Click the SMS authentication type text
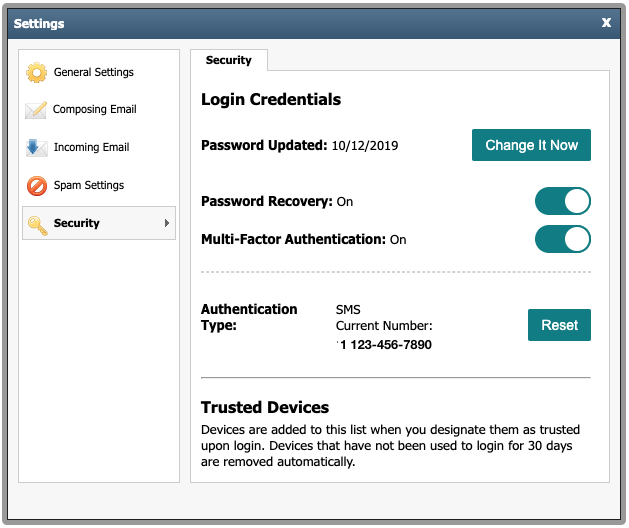Image resolution: width=629 pixels, height=528 pixels. [348, 310]
